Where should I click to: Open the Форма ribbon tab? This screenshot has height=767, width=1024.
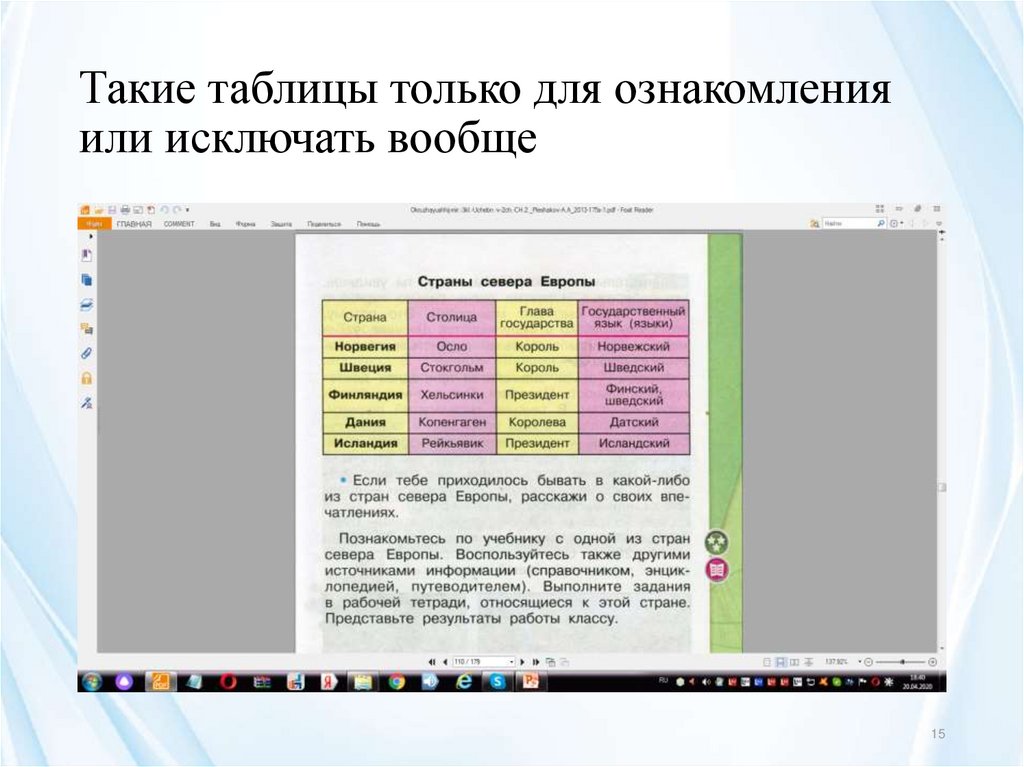coord(246,224)
